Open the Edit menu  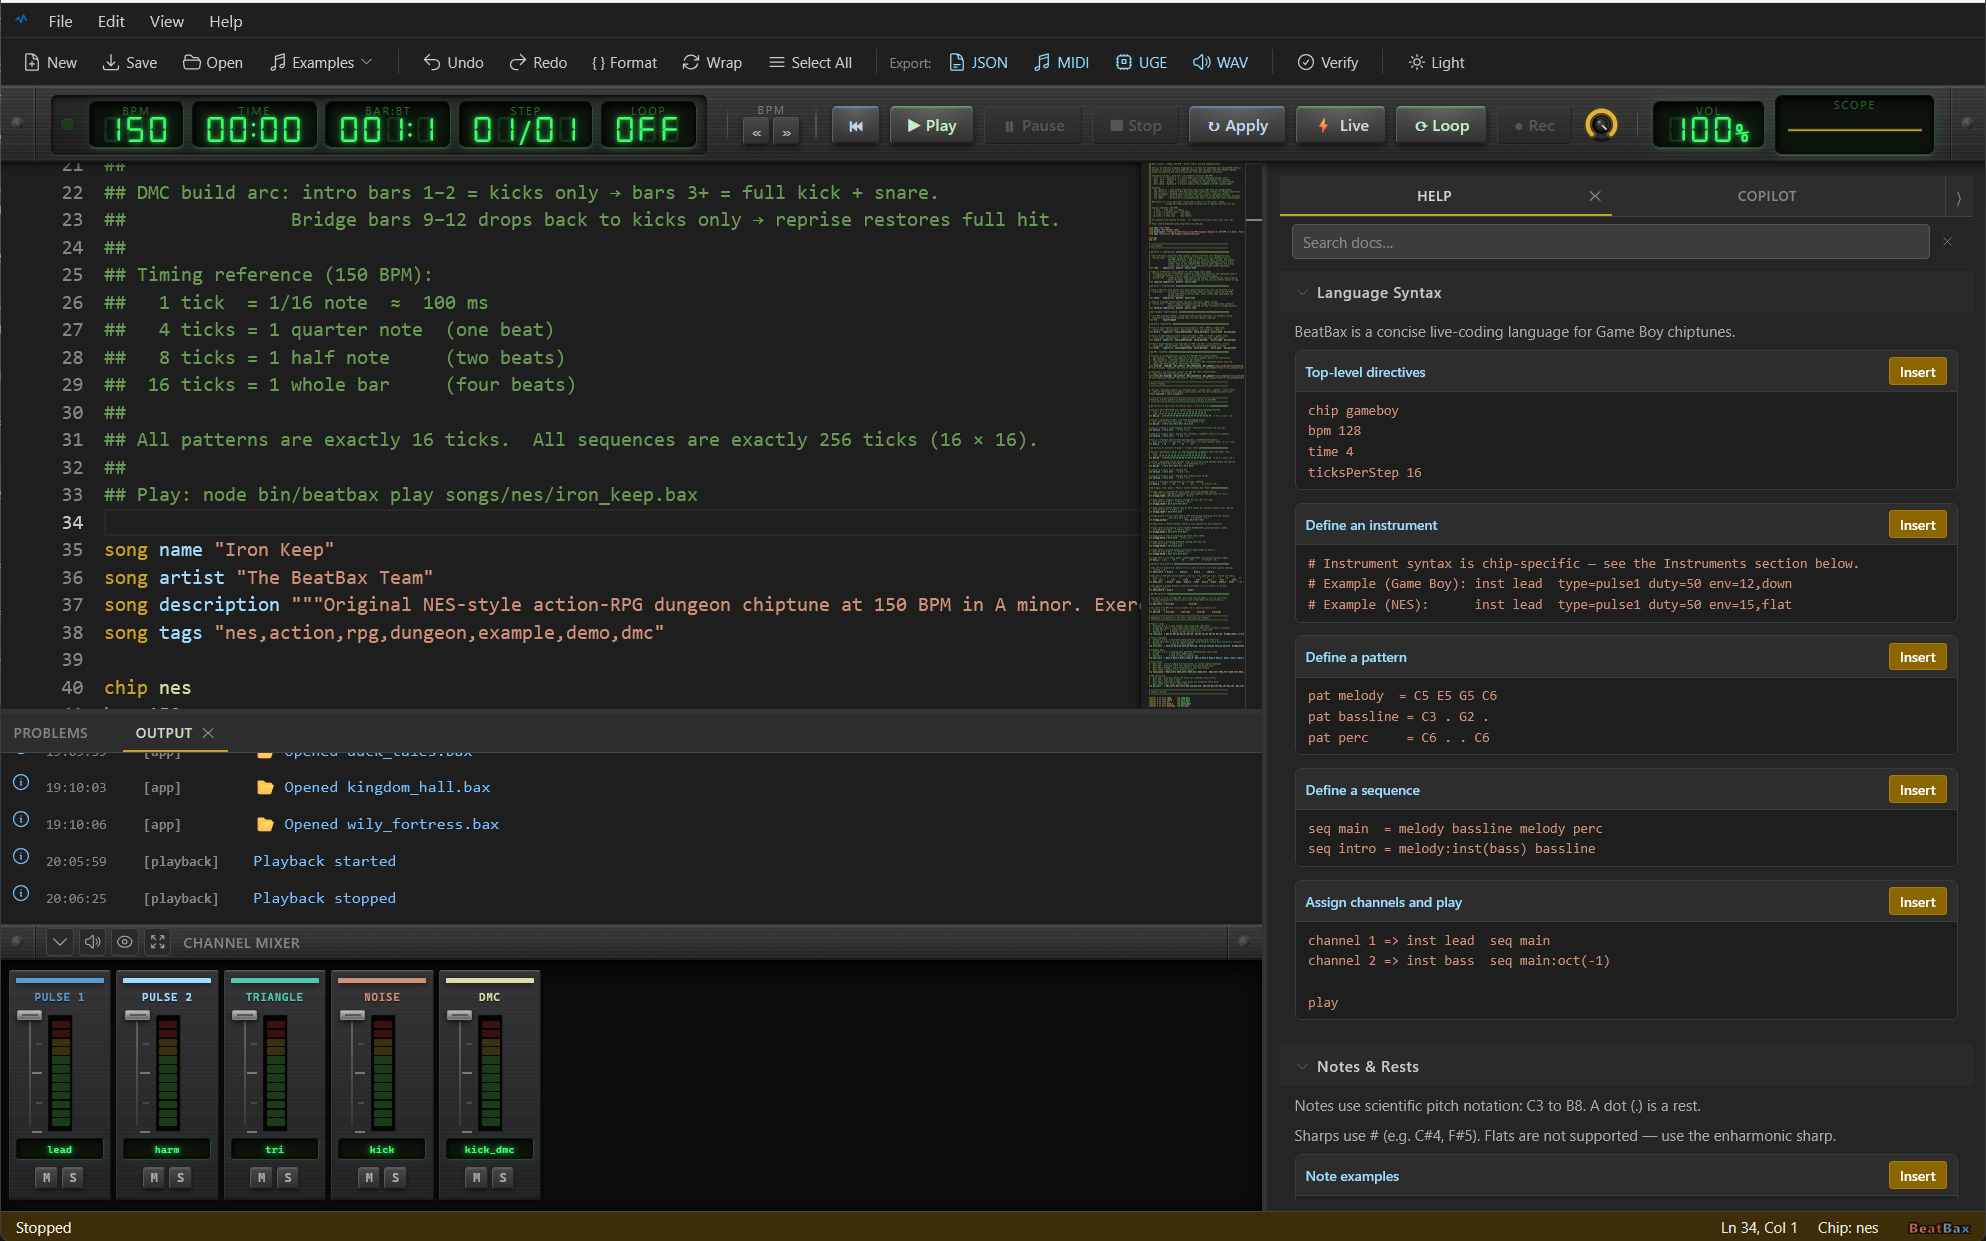click(111, 21)
